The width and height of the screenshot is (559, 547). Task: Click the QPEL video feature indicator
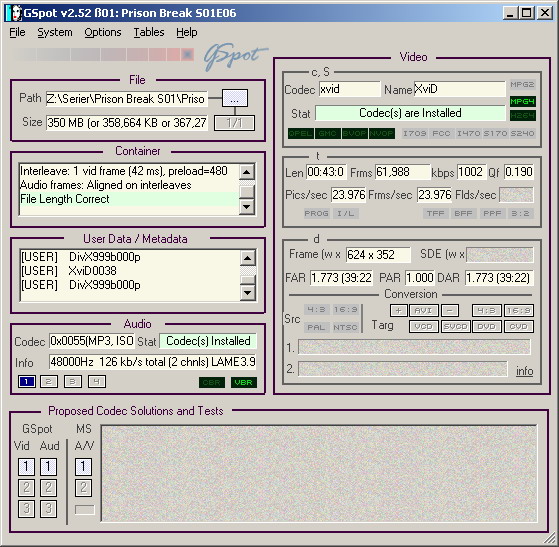point(301,133)
